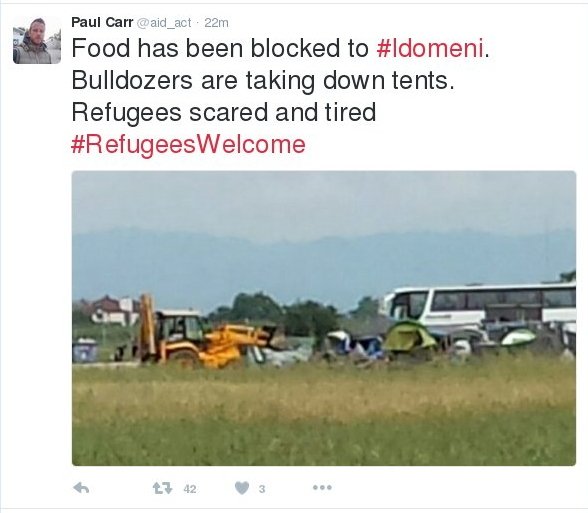Expand the attached camp photo
This screenshot has width=588, height=513.
click(x=324, y=318)
